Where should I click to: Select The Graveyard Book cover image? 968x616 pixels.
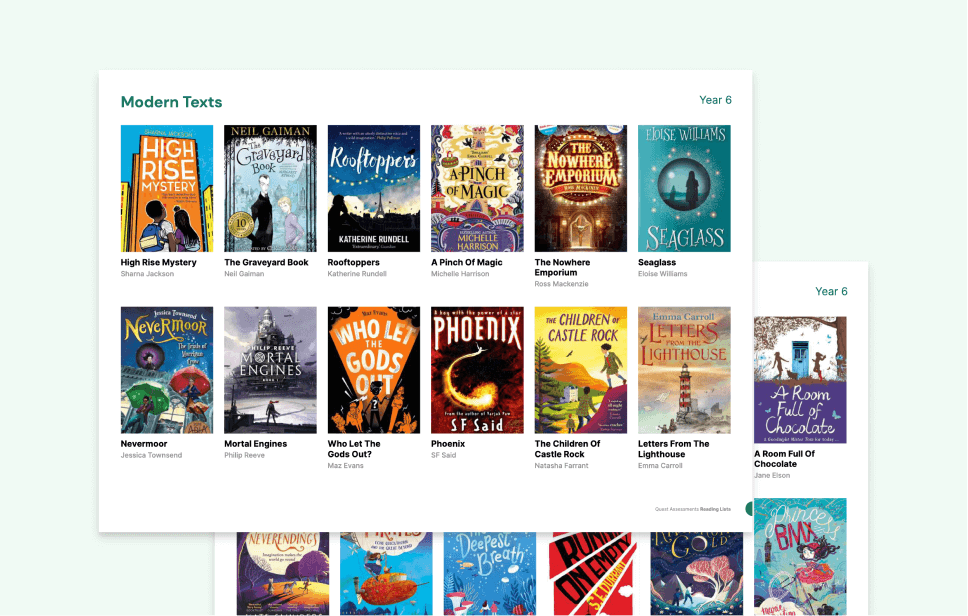tap(270, 188)
